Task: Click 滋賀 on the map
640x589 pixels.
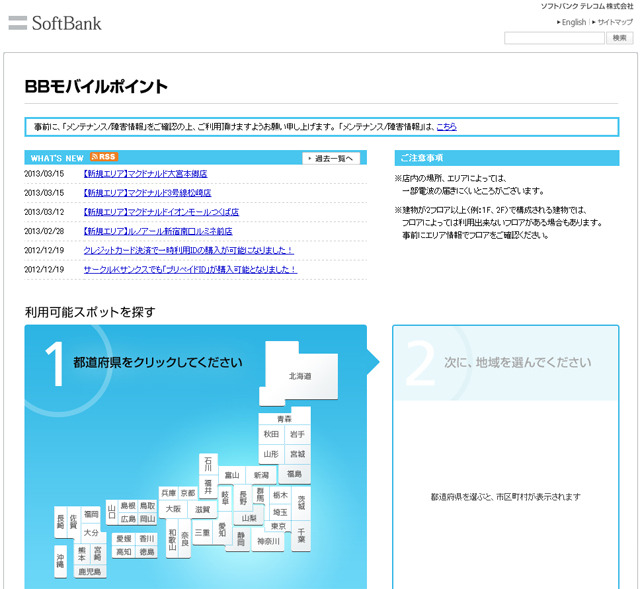Action: [x=202, y=509]
